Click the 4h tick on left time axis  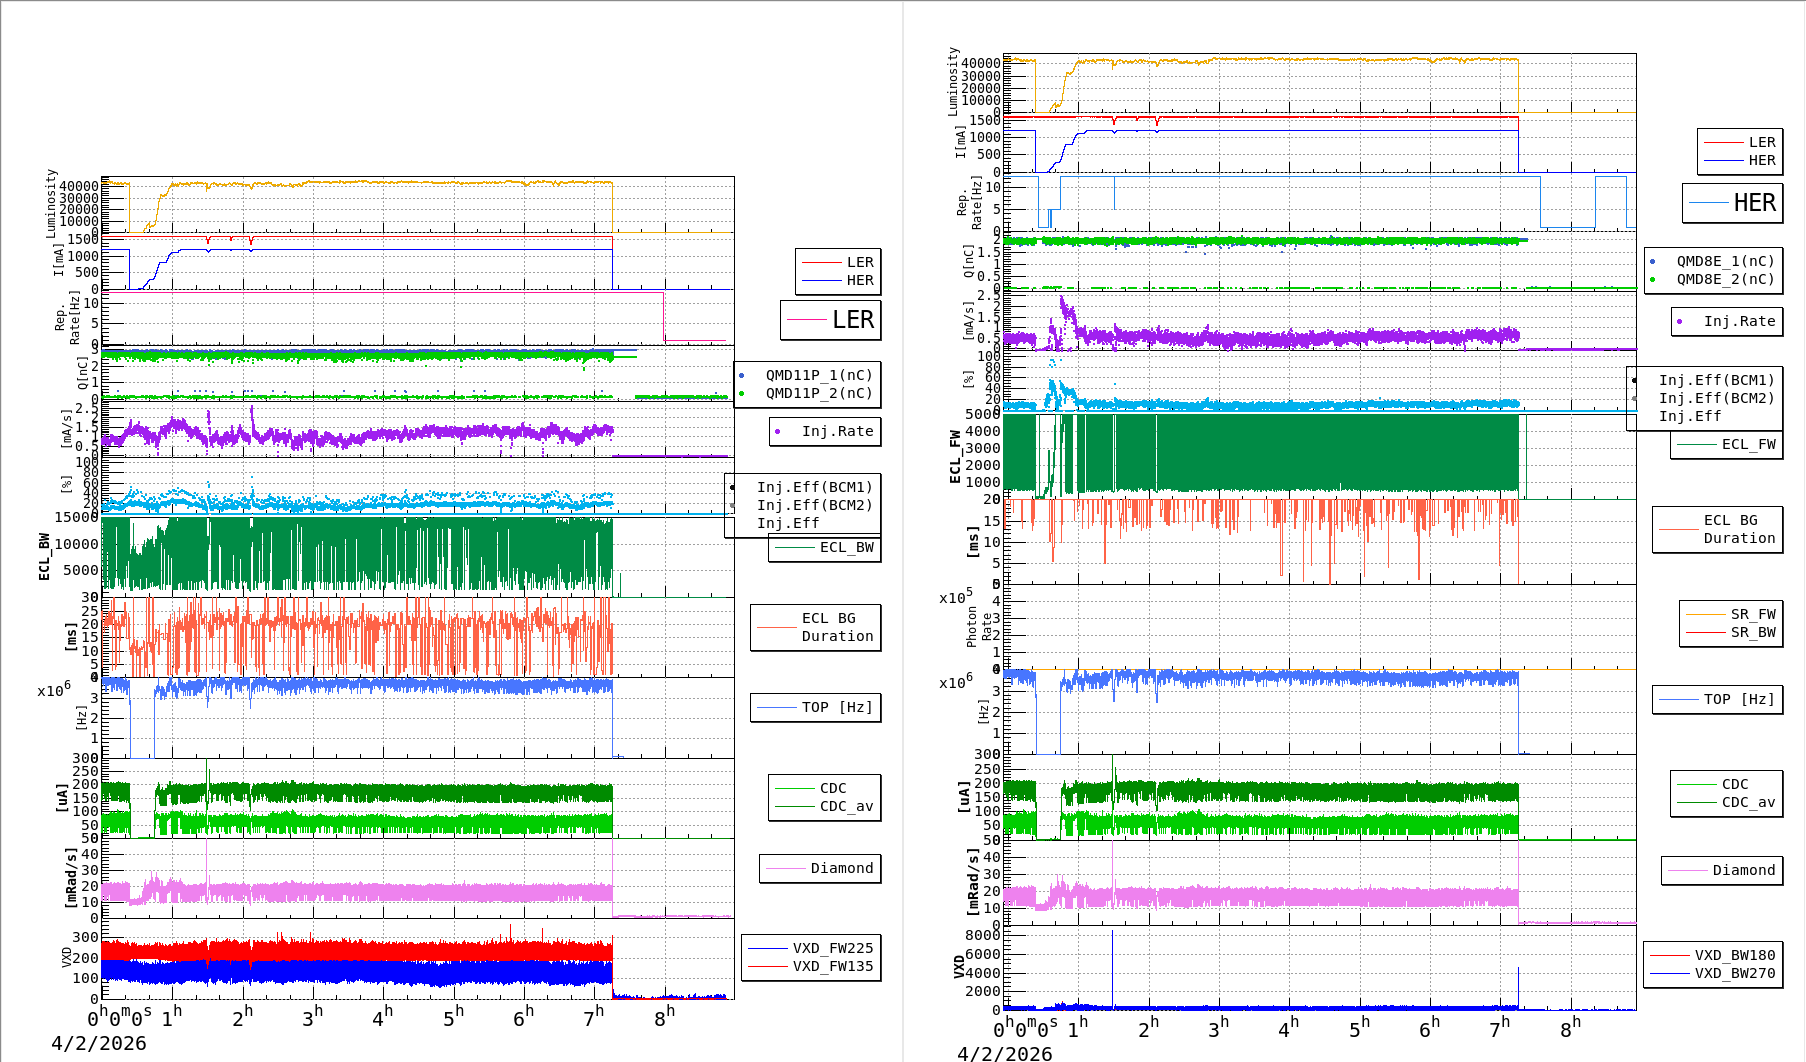click(382, 1017)
